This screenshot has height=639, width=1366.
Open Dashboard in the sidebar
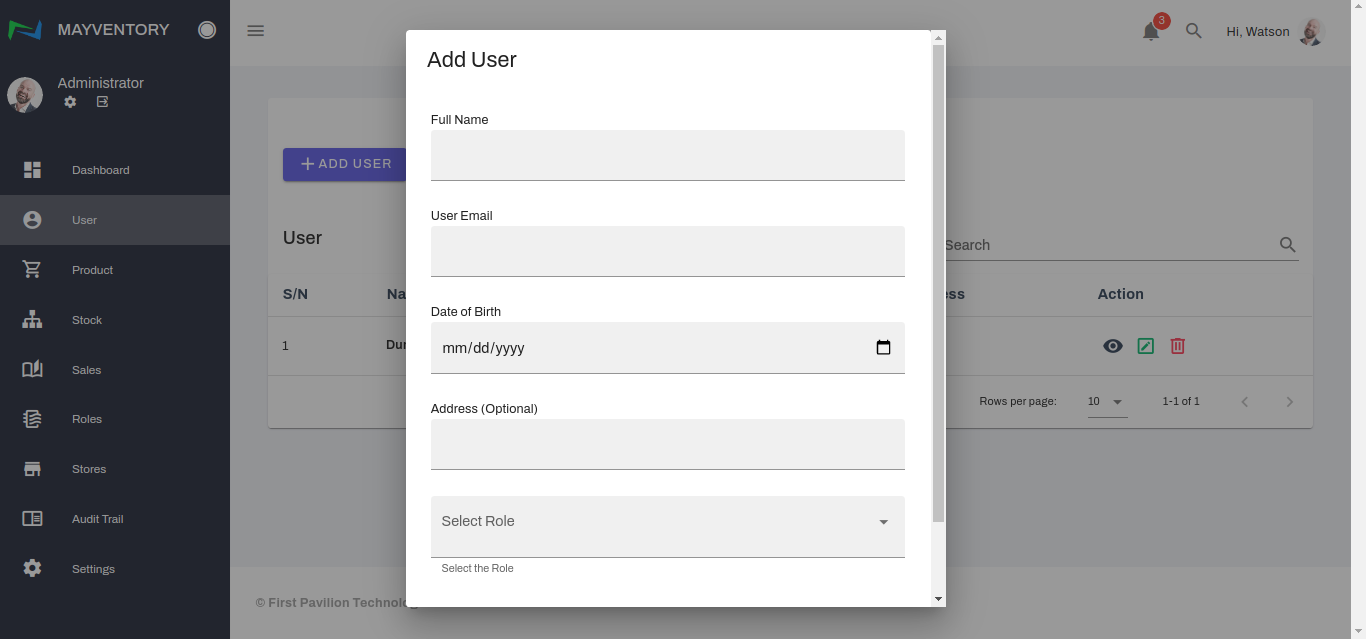click(100, 170)
